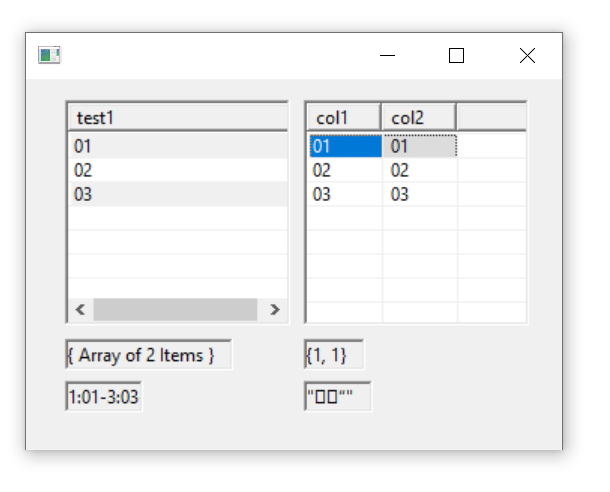Click the col2 column header
Viewport: 610px width, 492px height.
418,117
